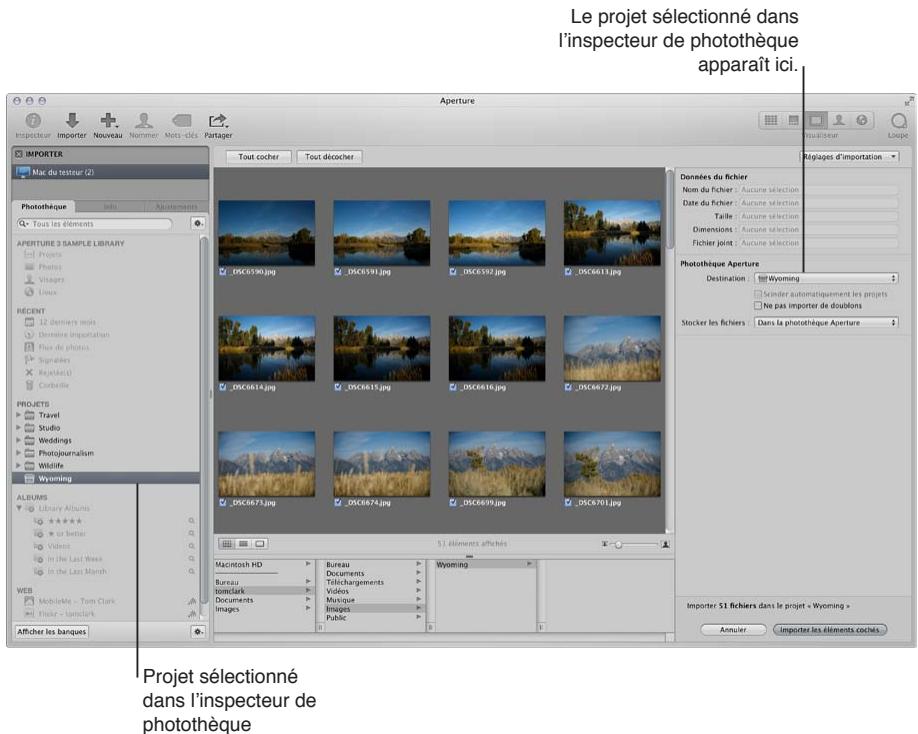Switch import browser to grid view

227,544
